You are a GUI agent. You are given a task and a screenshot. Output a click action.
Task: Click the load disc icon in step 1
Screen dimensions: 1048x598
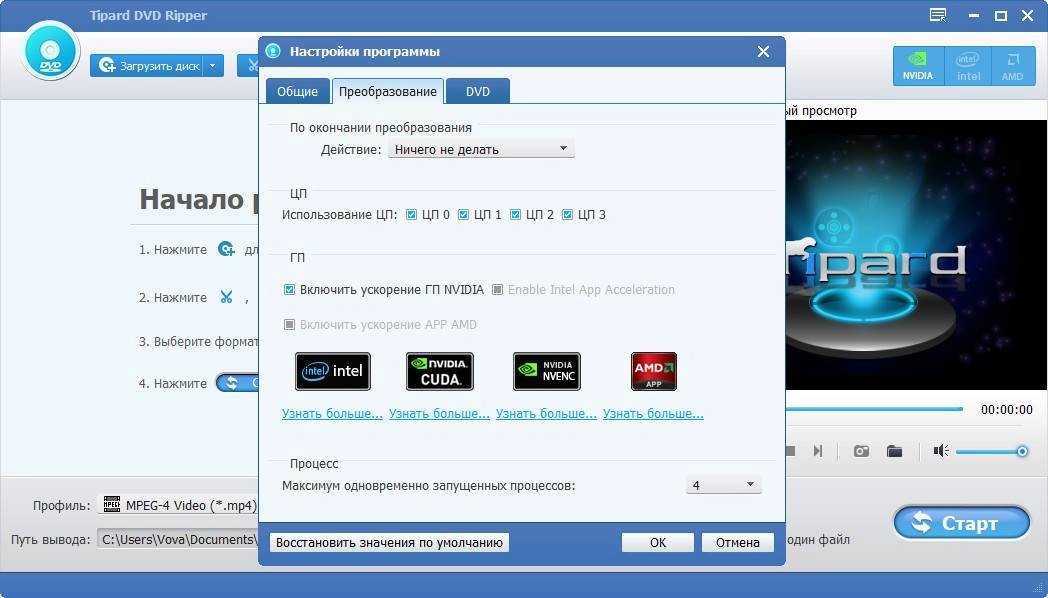click(x=227, y=249)
